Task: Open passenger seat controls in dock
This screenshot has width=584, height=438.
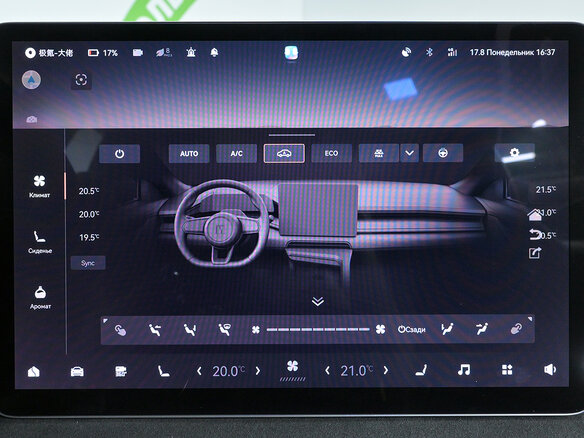Action: pyautogui.click(x=421, y=370)
